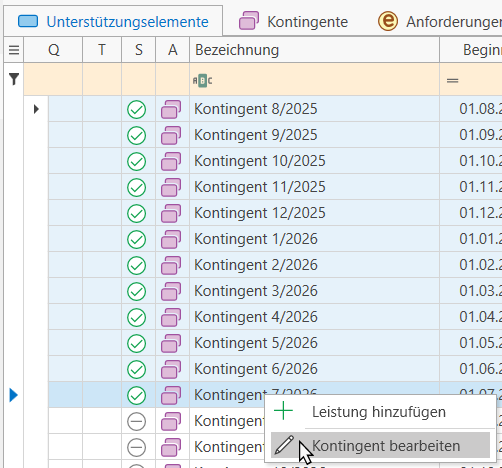This screenshot has width=502, height=468.
Task: Click the purple type icon of Kontingent 1/2026
Action: click(171, 239)
